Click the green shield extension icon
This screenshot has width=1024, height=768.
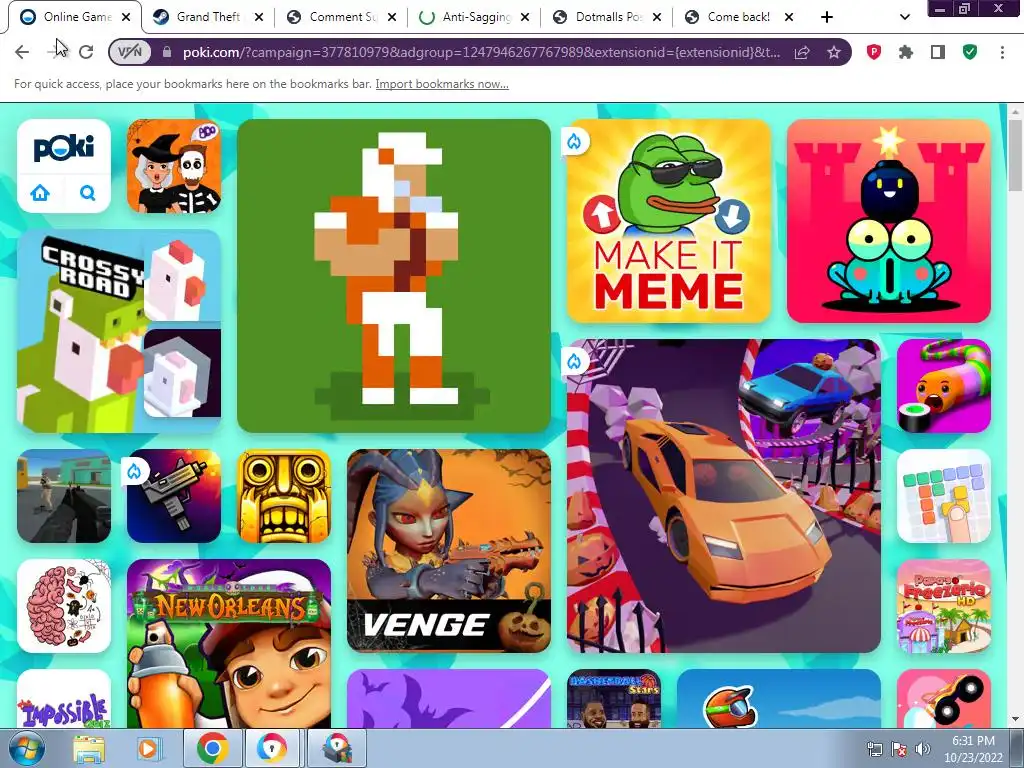970,52
